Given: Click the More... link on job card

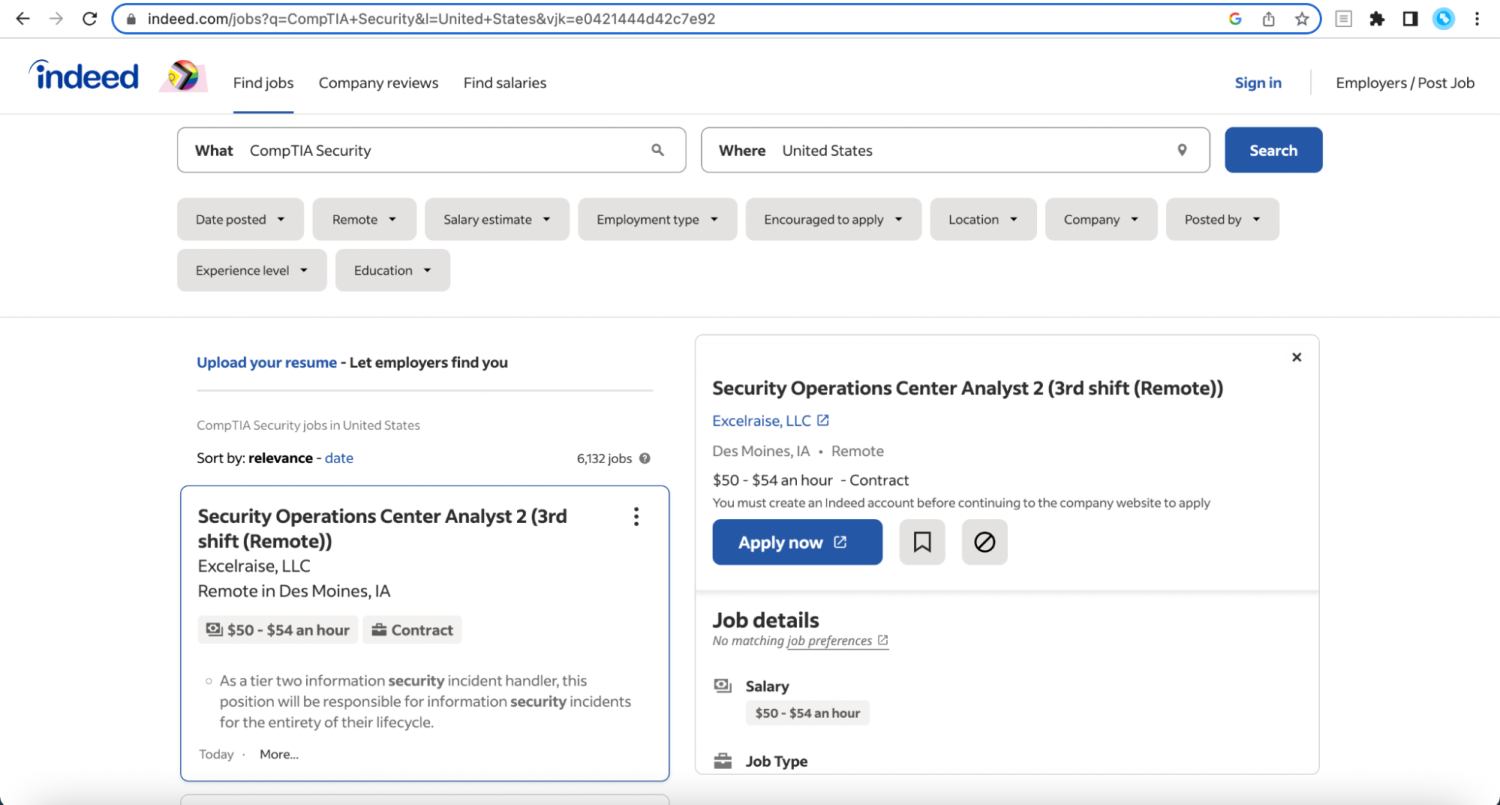Looking at the screenshot, I should [279, 755].
